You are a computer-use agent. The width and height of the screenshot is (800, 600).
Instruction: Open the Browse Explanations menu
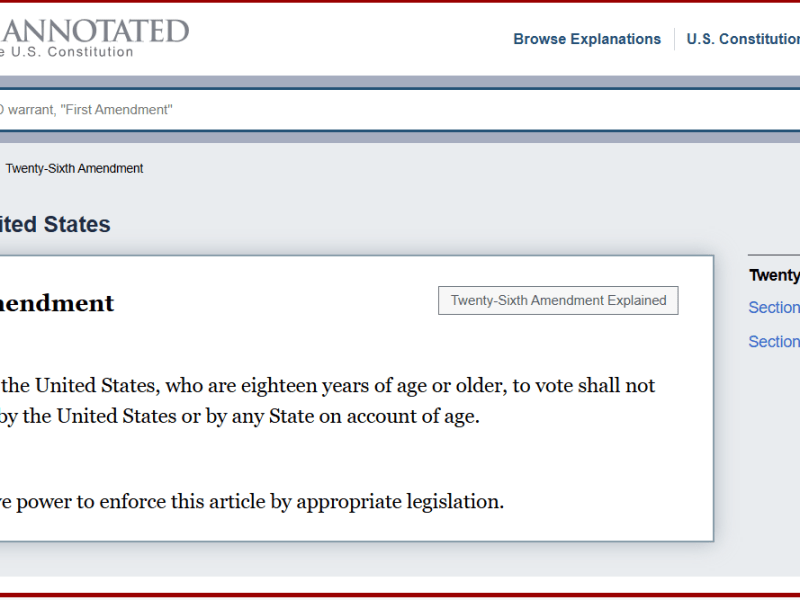587,39
